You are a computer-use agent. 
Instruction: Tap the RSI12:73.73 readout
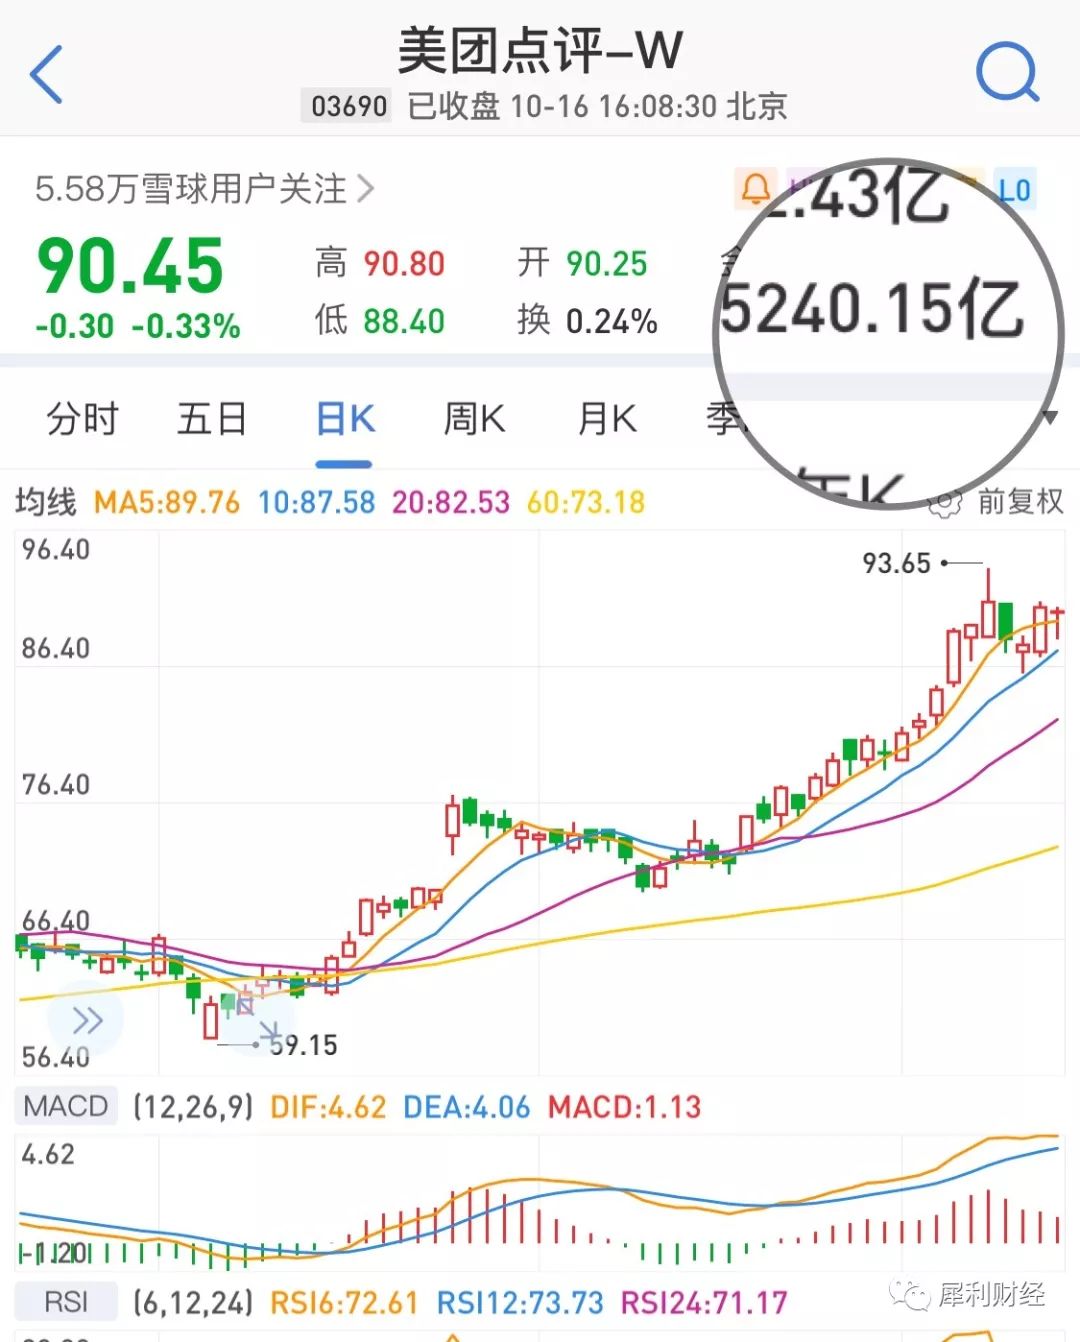pos(520,1303)
